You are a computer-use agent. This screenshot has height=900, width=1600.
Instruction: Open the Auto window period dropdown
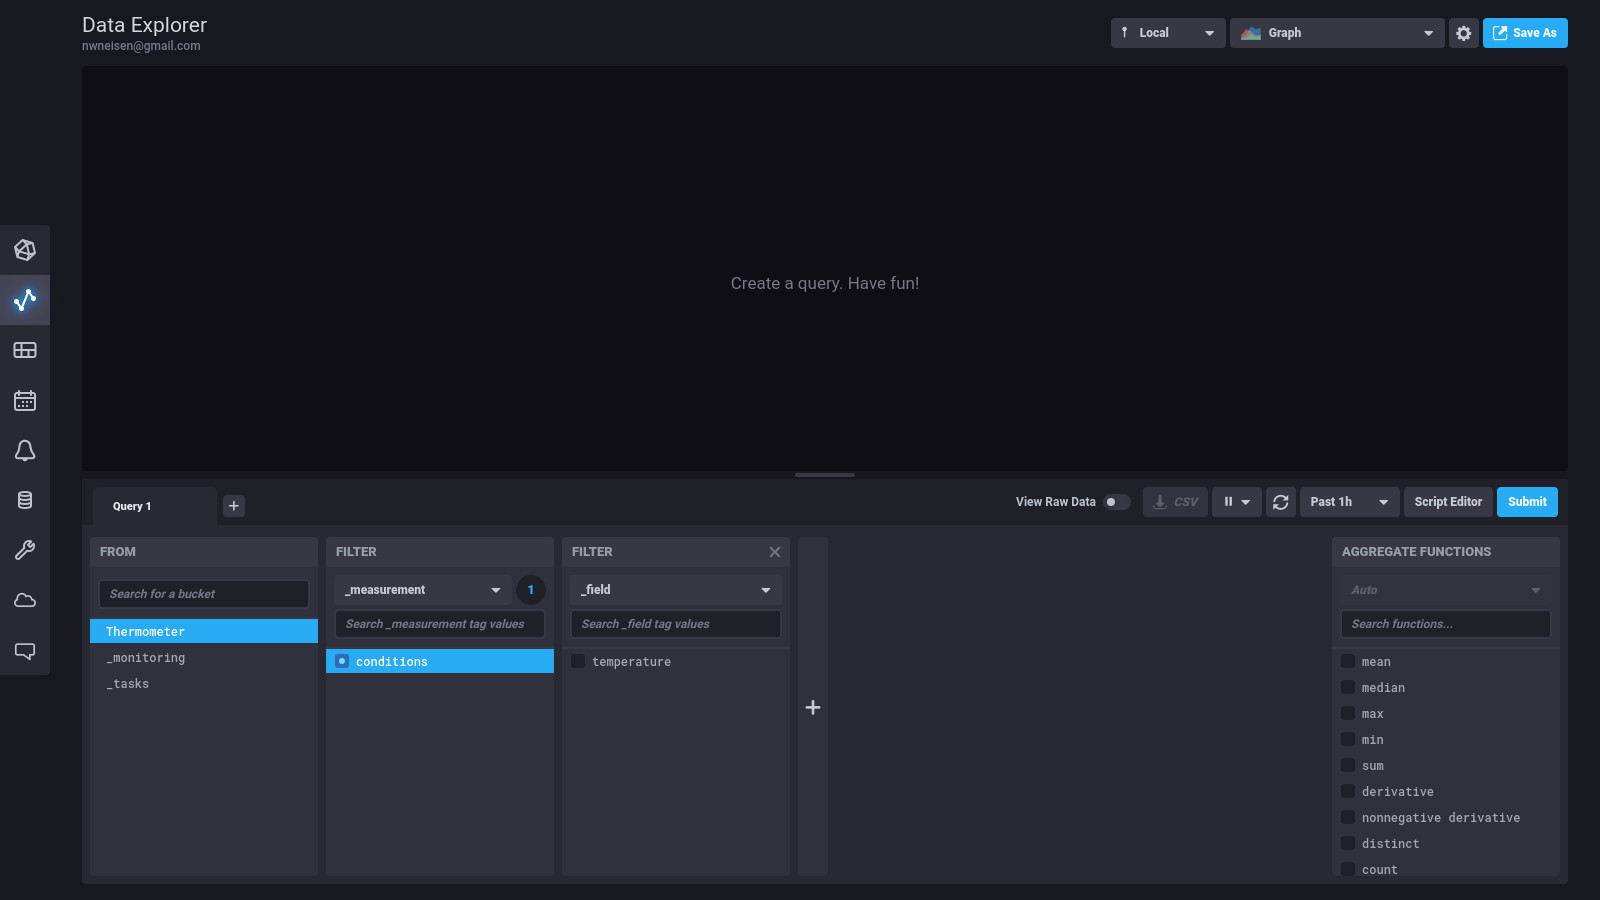coord(1446,590)
